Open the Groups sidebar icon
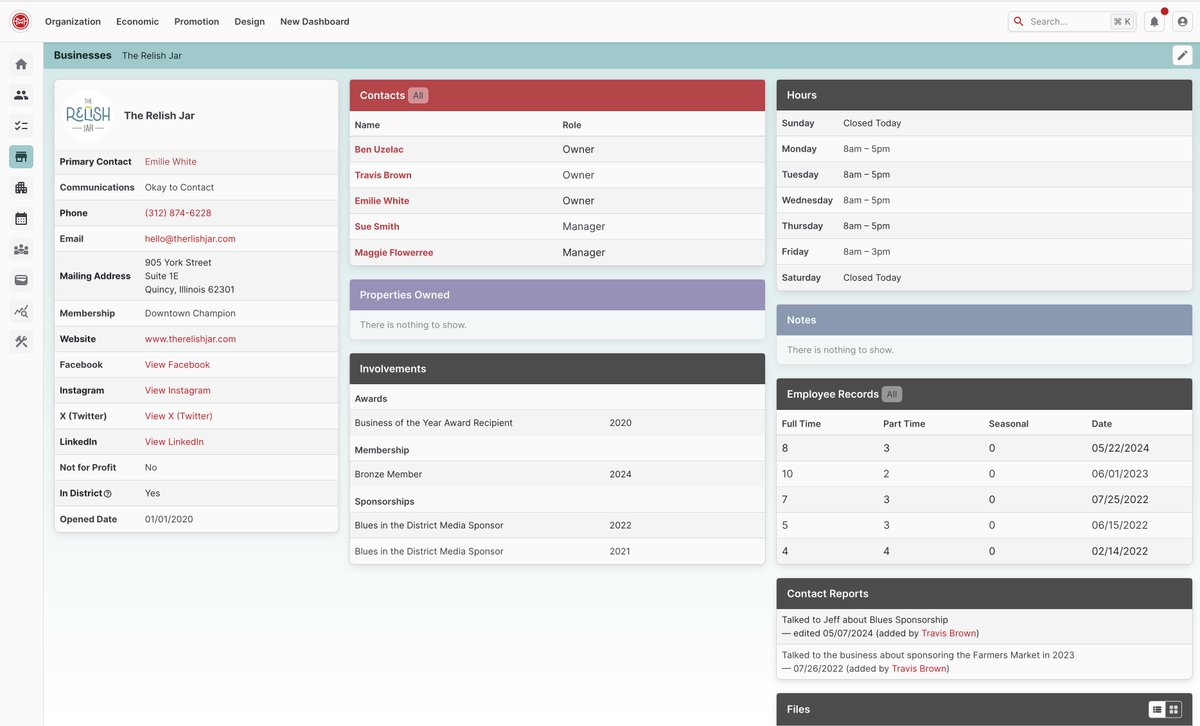This screenshot has height=726, width=1200. coord(21,250)
